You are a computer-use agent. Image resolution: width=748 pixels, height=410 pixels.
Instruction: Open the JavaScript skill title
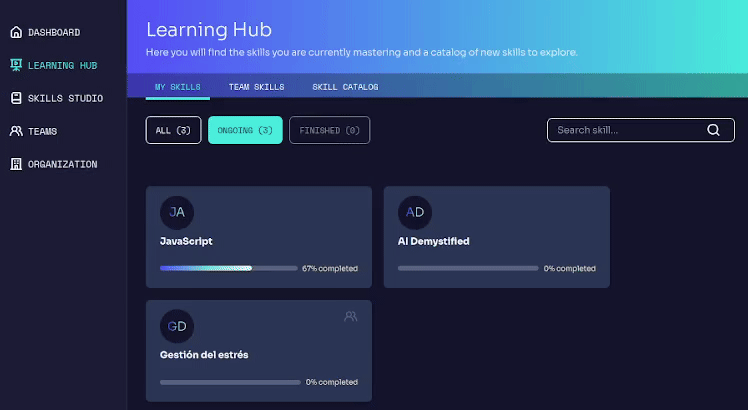click(186, 241)
